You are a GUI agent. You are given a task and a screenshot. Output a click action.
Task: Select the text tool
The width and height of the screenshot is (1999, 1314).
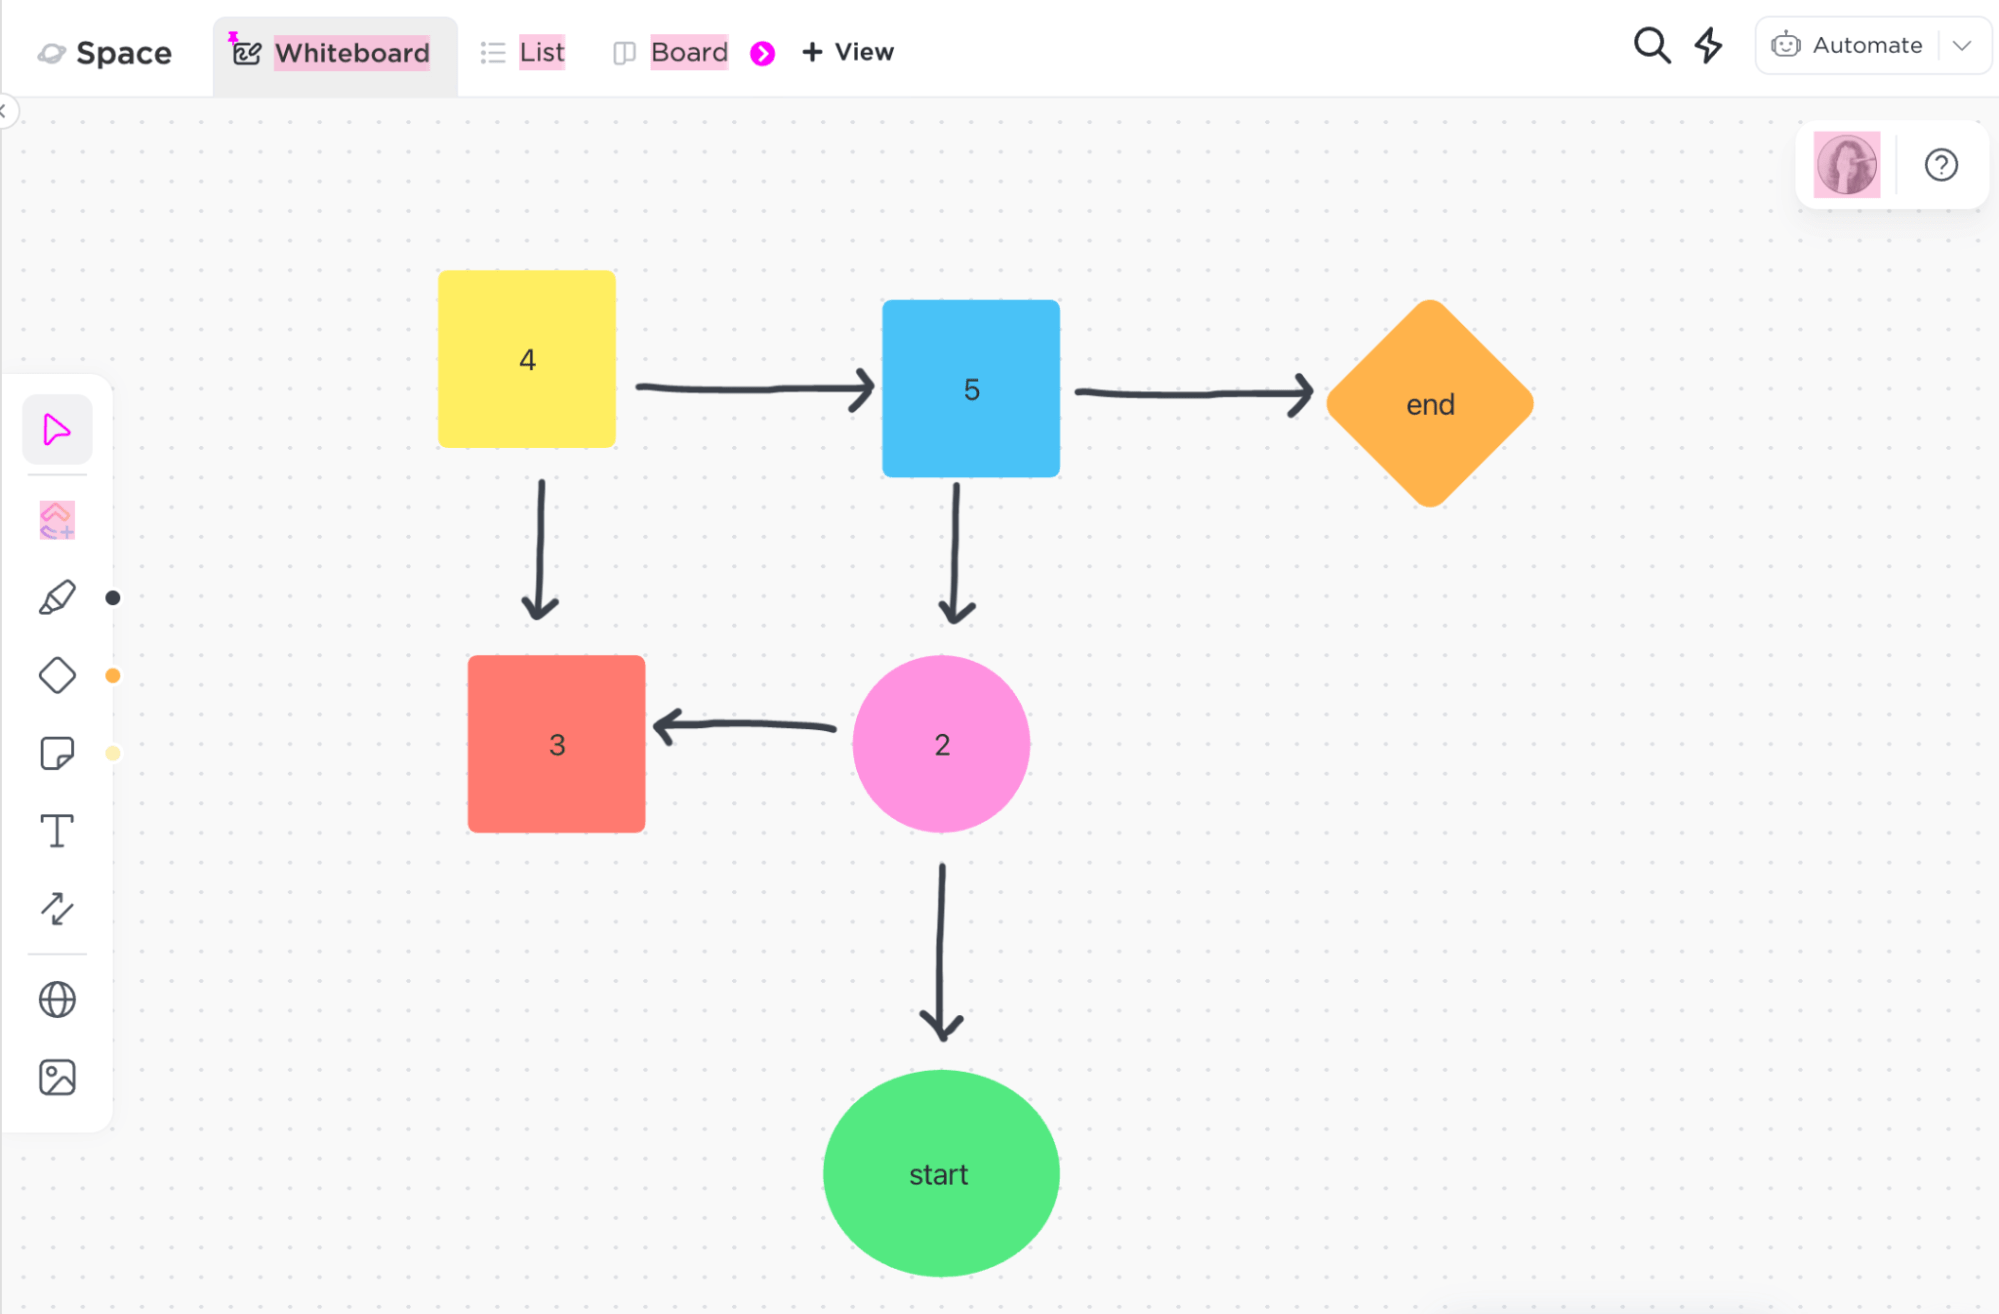[56, 832]
